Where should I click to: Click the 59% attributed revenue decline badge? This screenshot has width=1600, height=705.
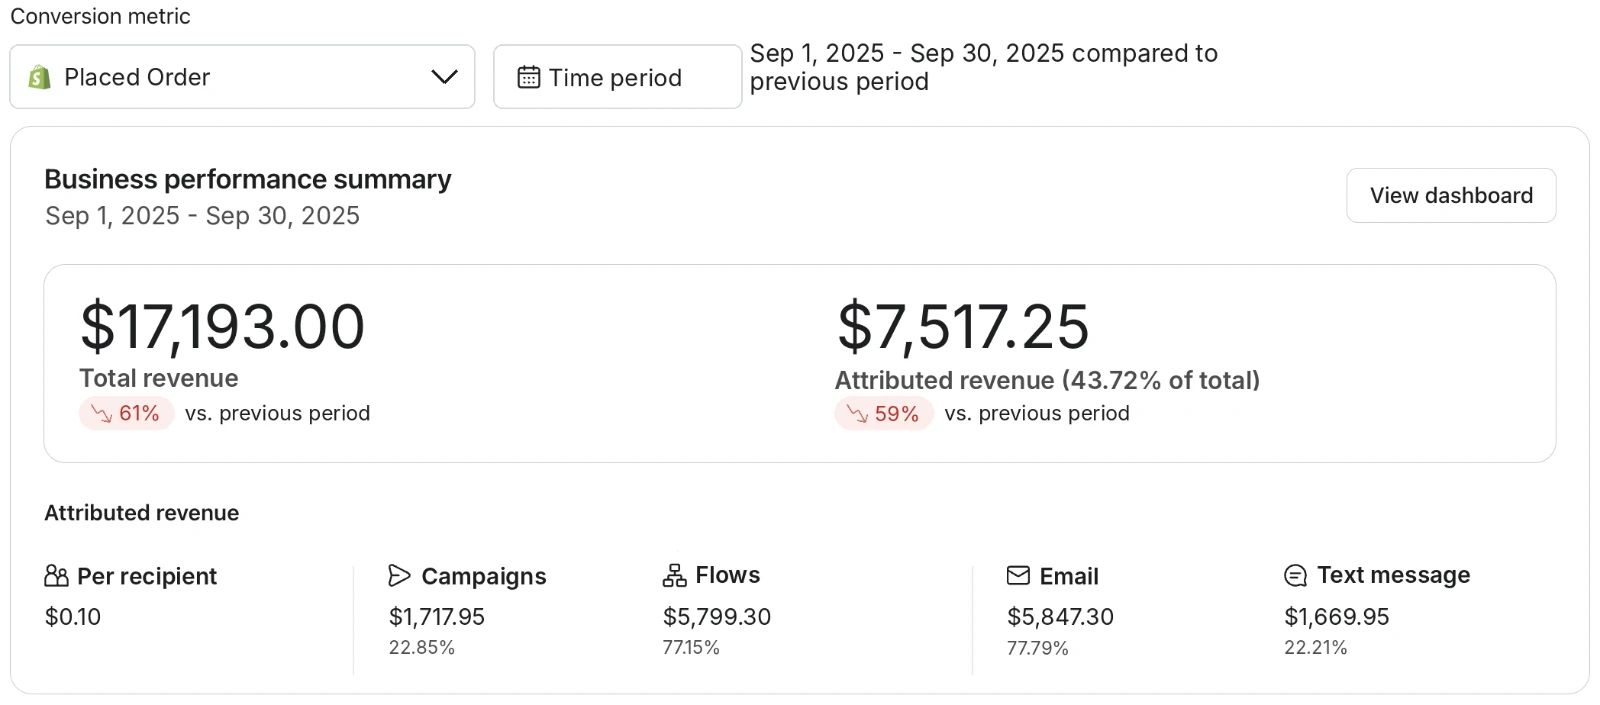(884, 413)
